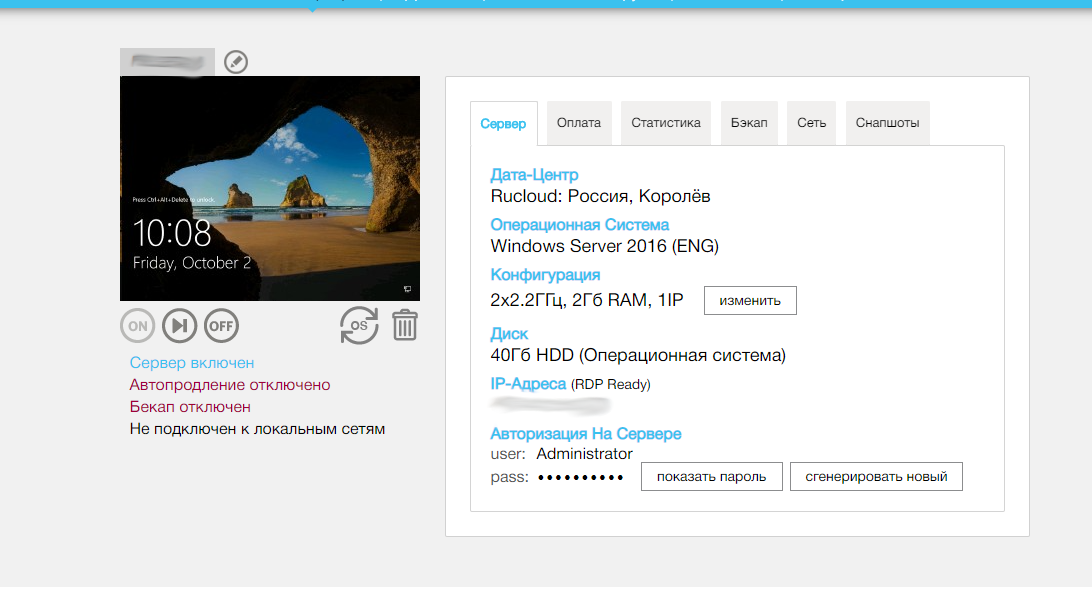Image resolution: width=1092 pixels, height=590 pixels.
Task: Click the reinstall OS icon
Action: click(359, 325)
